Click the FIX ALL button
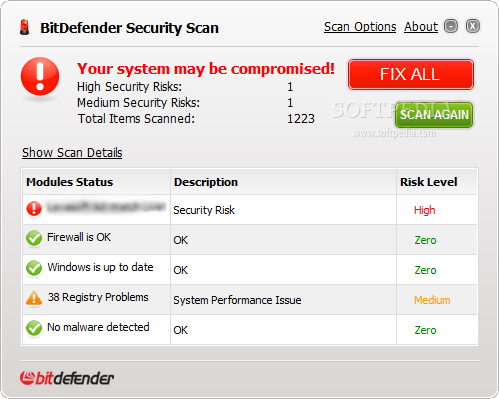The width and height of the screenshot is (499, 399). [411, 75]
